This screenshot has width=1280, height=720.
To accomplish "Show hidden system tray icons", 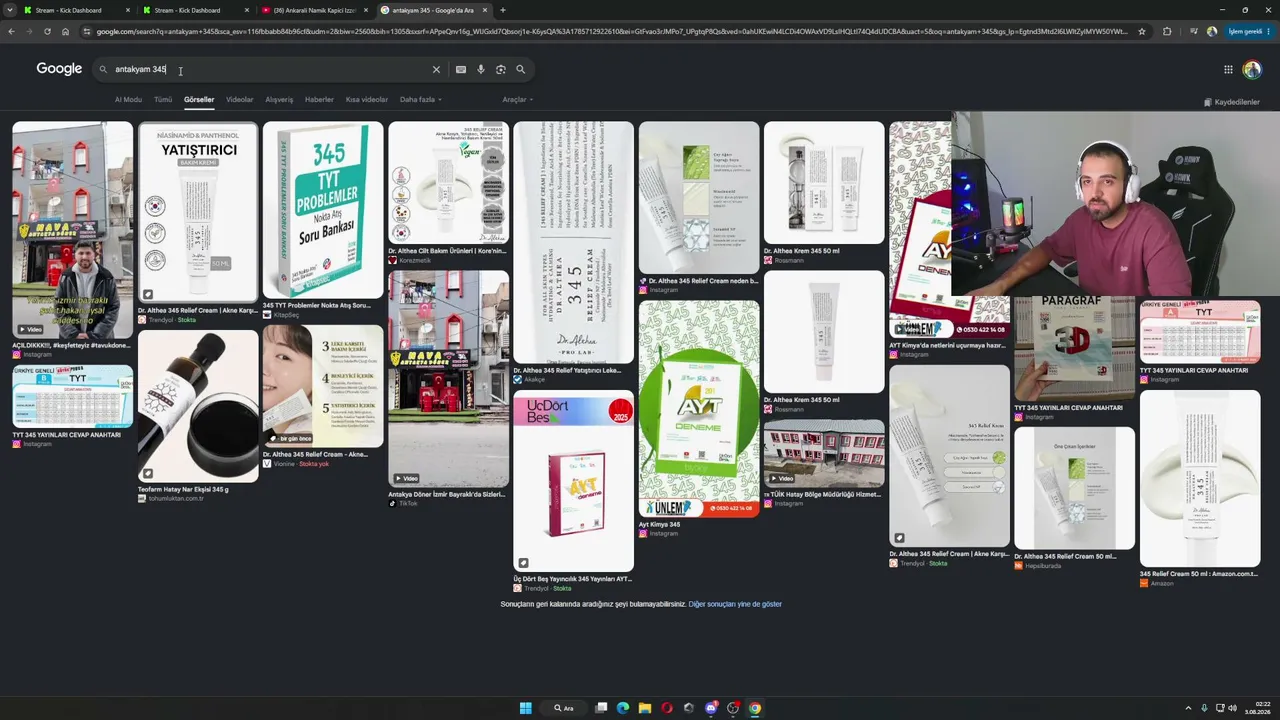I will [x=1188, y=708].
